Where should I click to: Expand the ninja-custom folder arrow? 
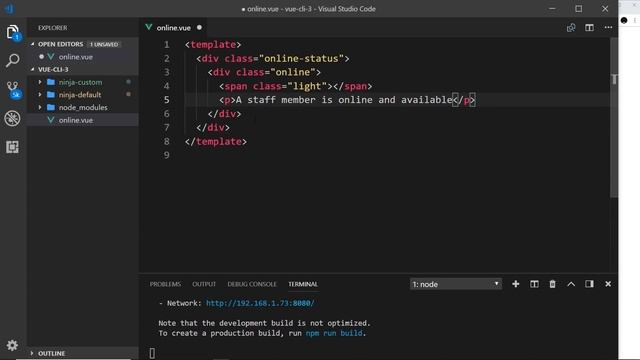pyautogui.click(x=40, y=82)
